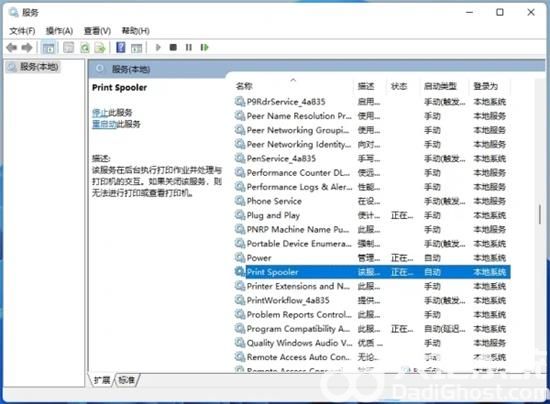The image size is (550, 404).
Task: Select the Power service row
Action: click(x=372, y=258)
